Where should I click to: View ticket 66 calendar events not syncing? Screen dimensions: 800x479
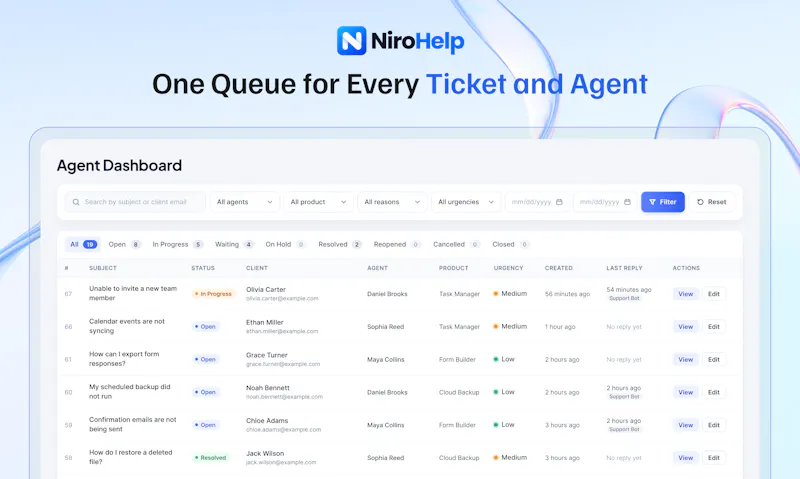[685, 326]
